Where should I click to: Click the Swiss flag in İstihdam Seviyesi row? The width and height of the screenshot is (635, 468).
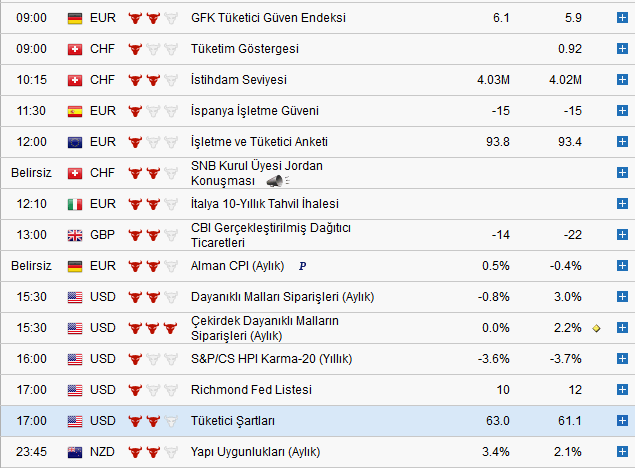coord(74,80)
